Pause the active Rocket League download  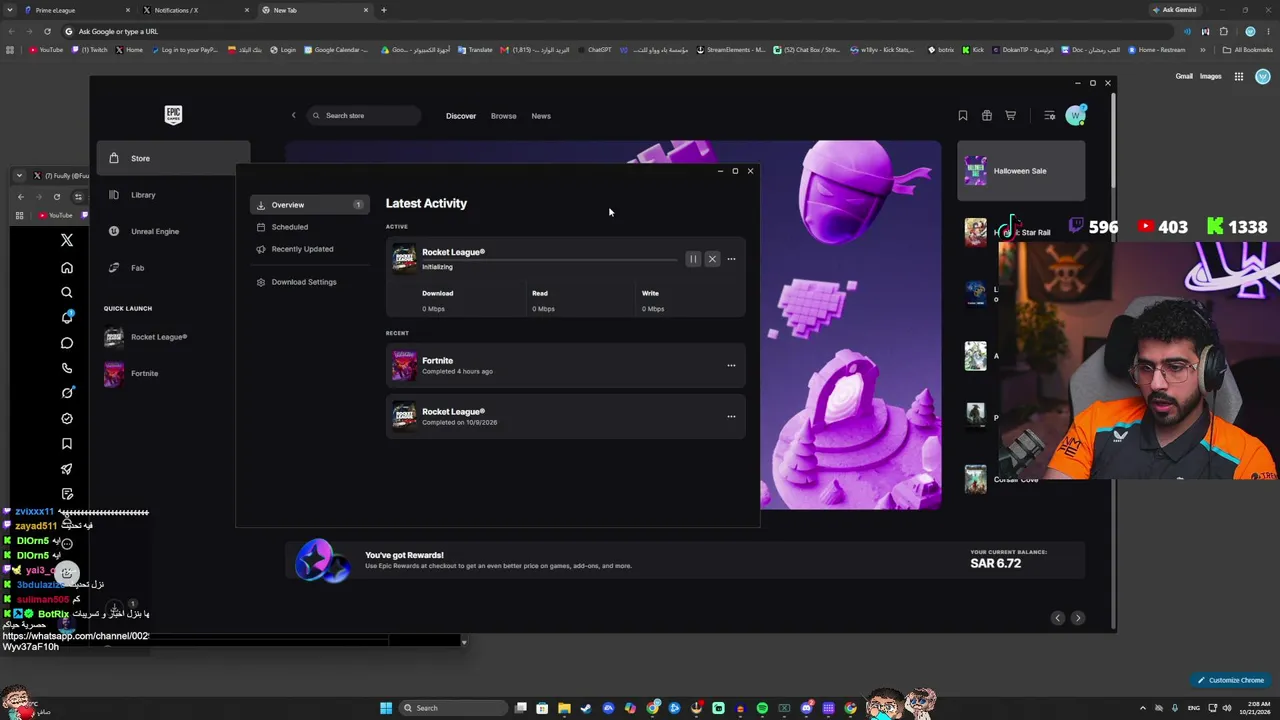pos(693,259)
